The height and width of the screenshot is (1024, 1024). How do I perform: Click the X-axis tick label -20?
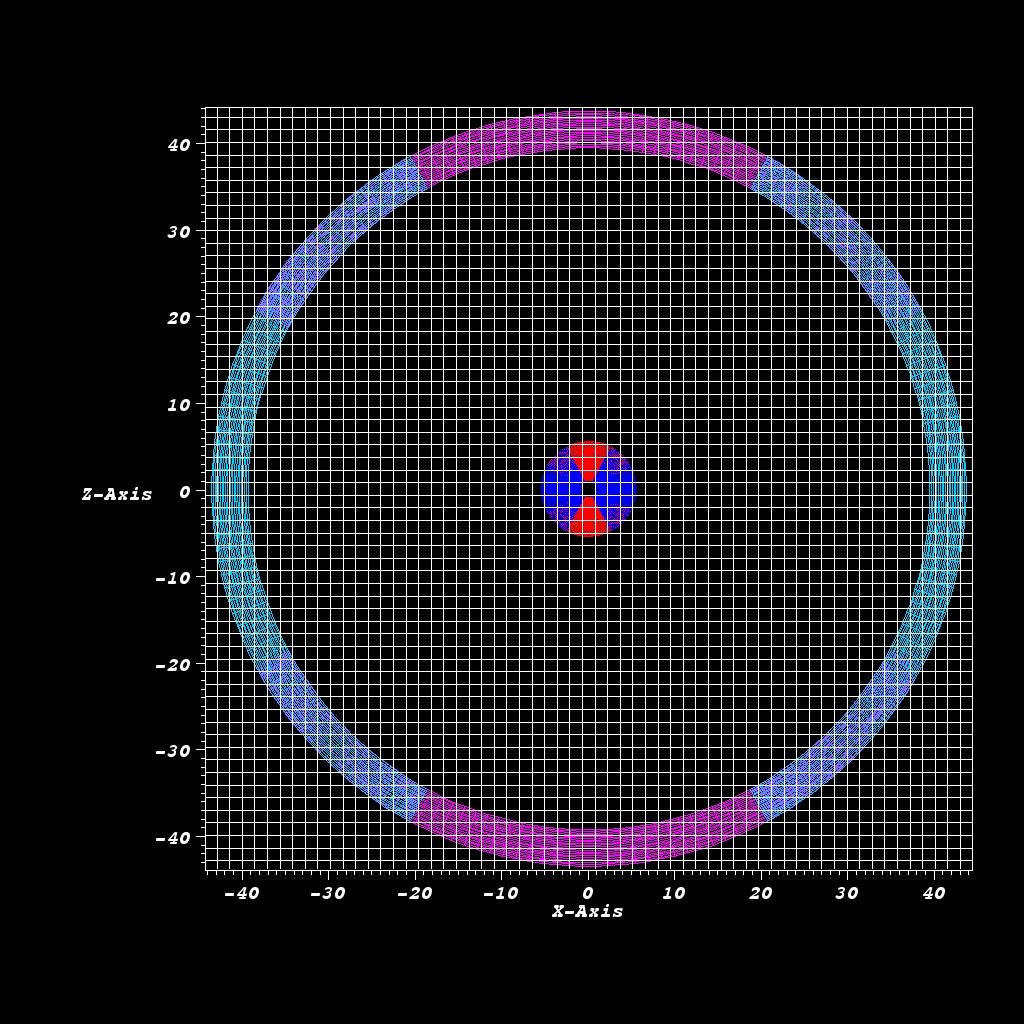tap(413, 893)
